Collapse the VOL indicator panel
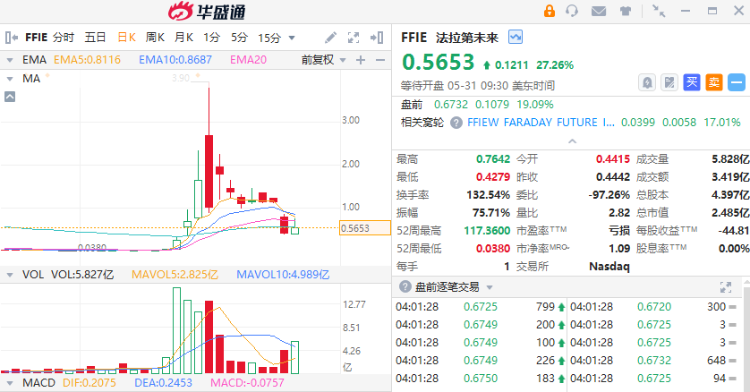This screenshot has height=392, width=750. tap(10, 275)
